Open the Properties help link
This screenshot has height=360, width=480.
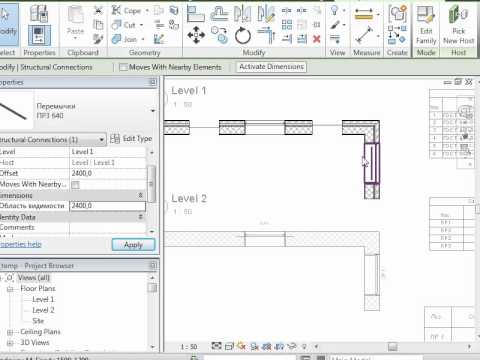coord(20,244)
